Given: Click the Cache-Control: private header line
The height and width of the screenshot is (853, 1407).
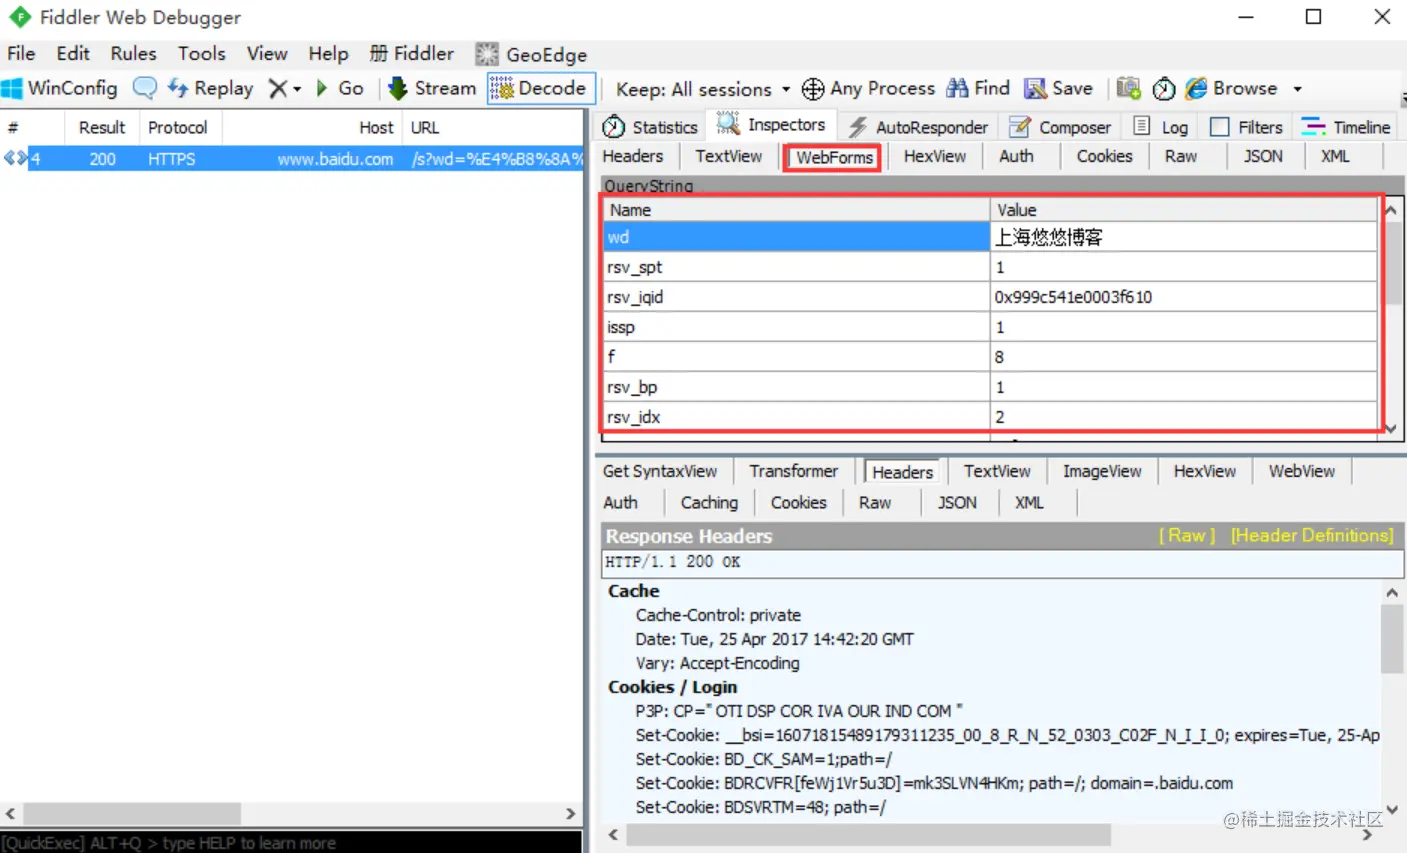Looking at the screenshot, I should 718,615.
